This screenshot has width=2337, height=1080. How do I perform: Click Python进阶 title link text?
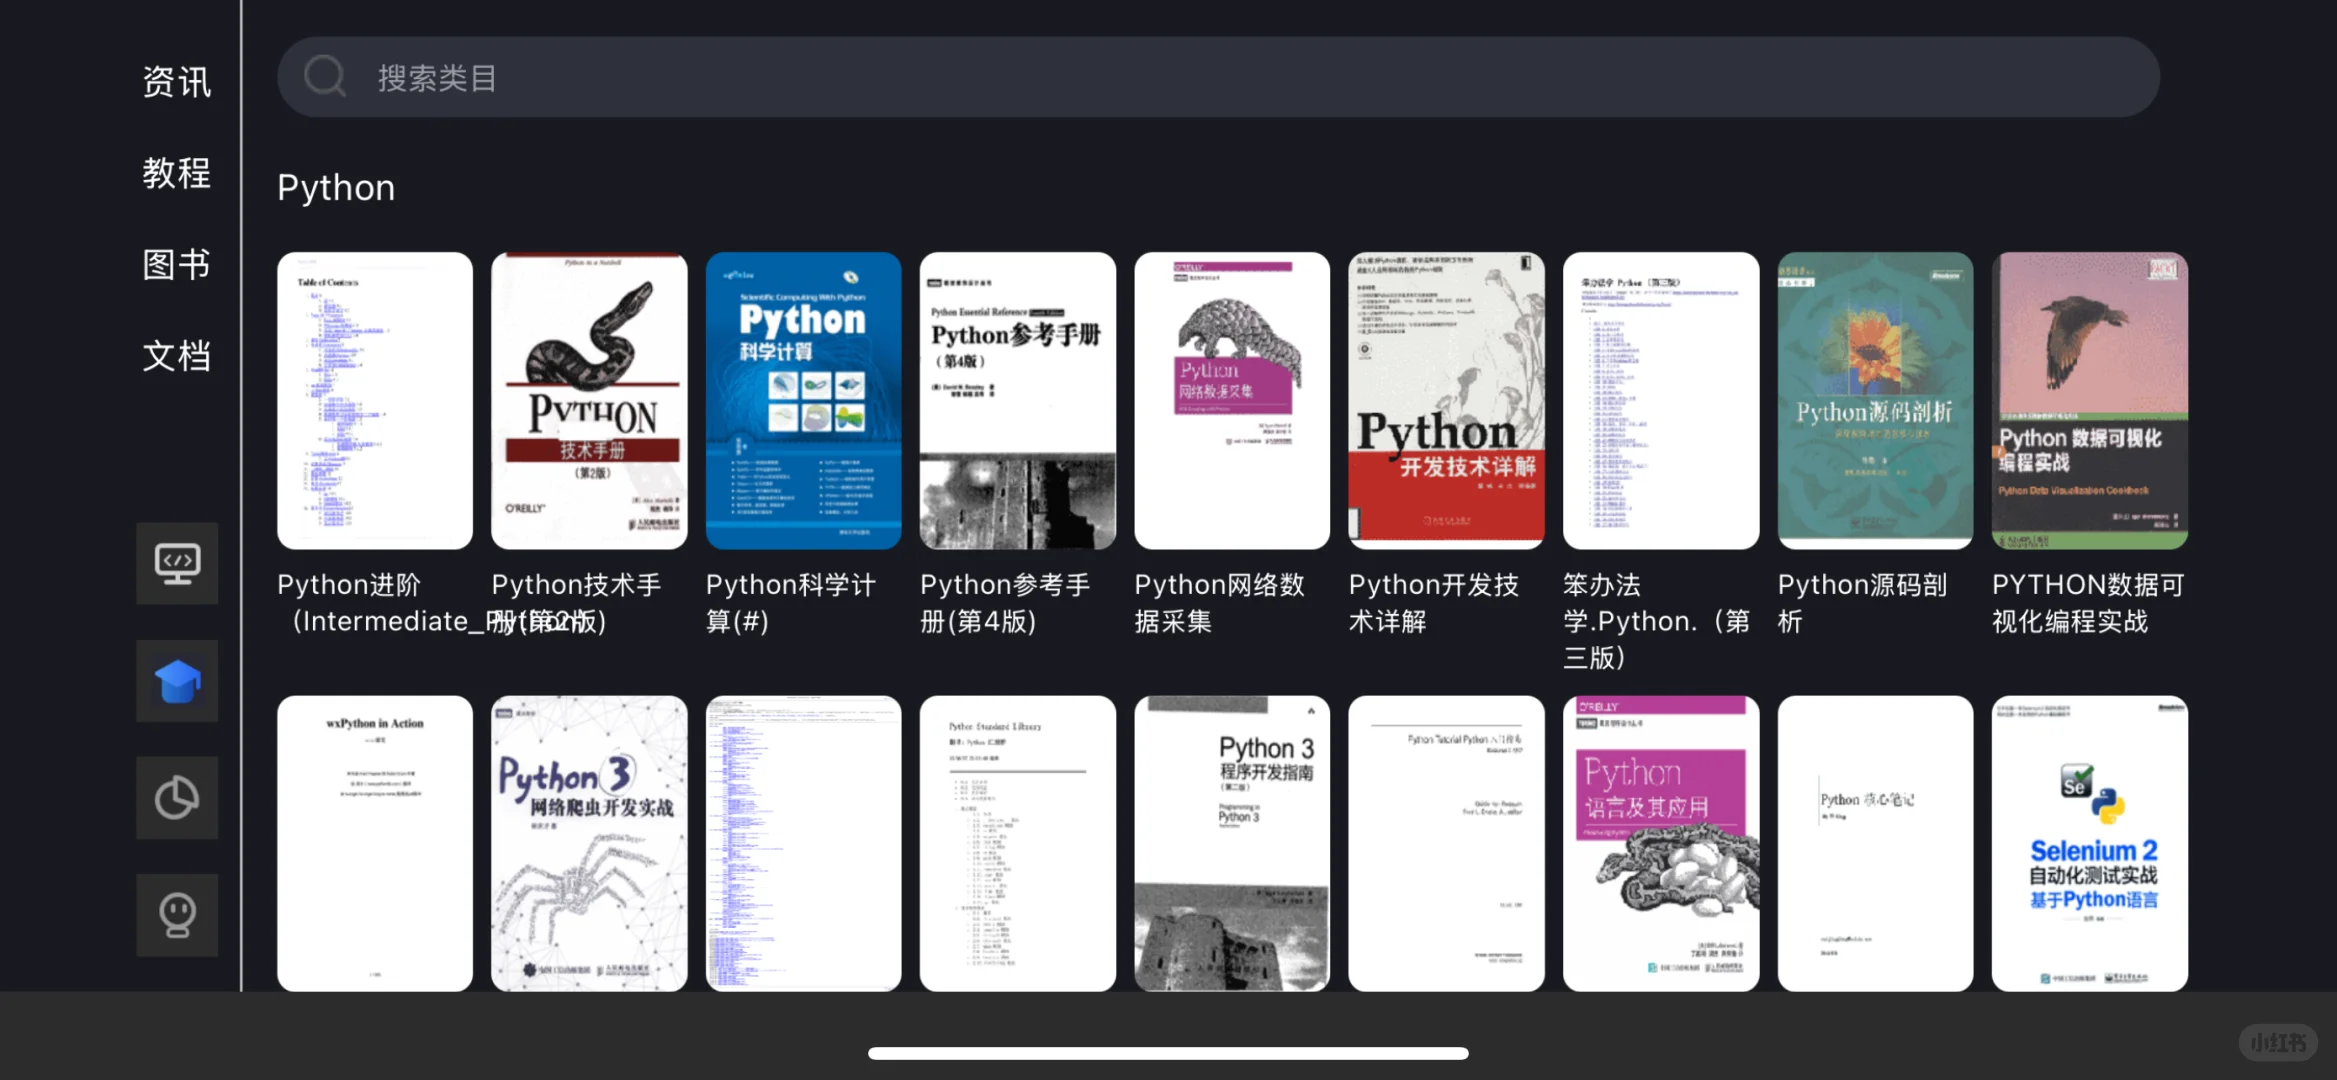[x=349, y=585]
